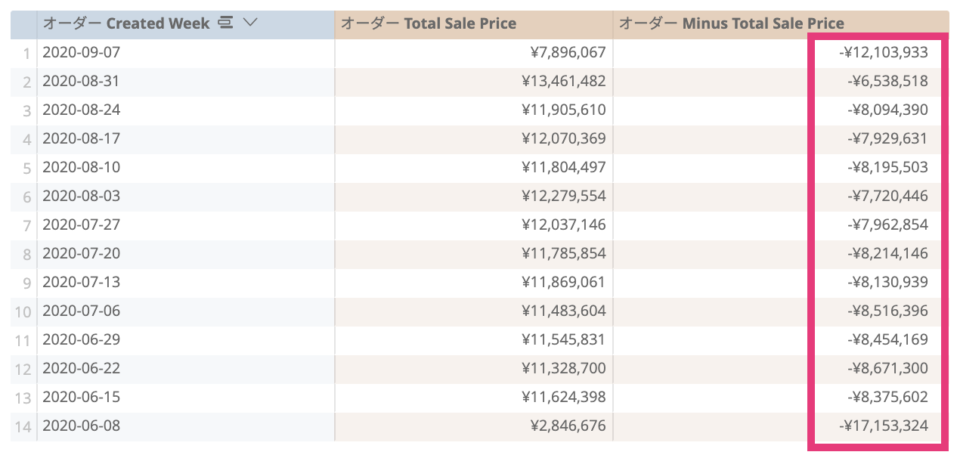Click the Minus Total Sale Price header
960x455 pixels.
point(781,24)
